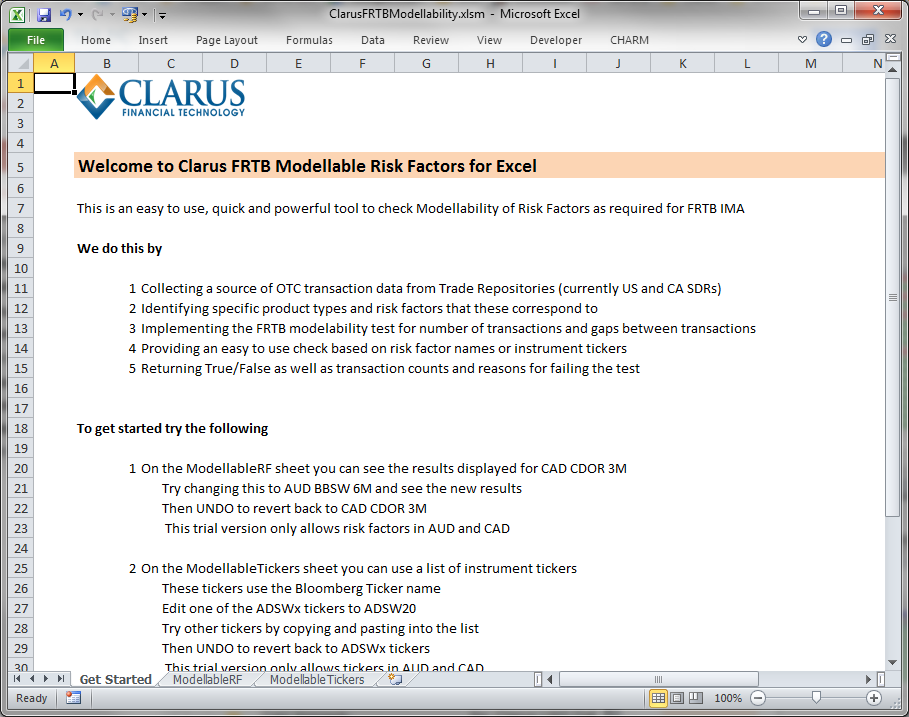Insert a new worksheet icon
The image size is (909, 717).
395,679
